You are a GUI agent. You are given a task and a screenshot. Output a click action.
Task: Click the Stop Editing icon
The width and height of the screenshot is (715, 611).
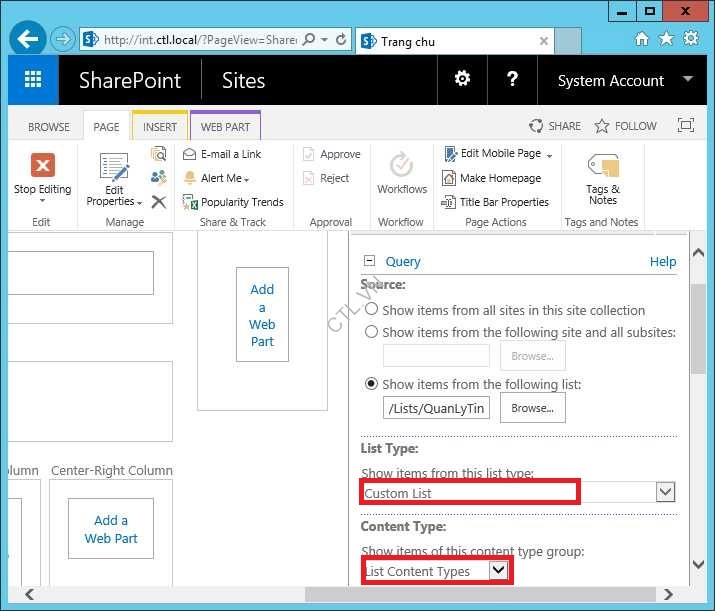click(42, 165)
